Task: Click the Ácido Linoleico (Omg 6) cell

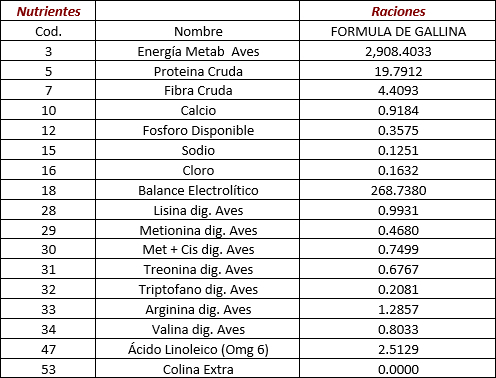Action: click(x=198, y=349)
